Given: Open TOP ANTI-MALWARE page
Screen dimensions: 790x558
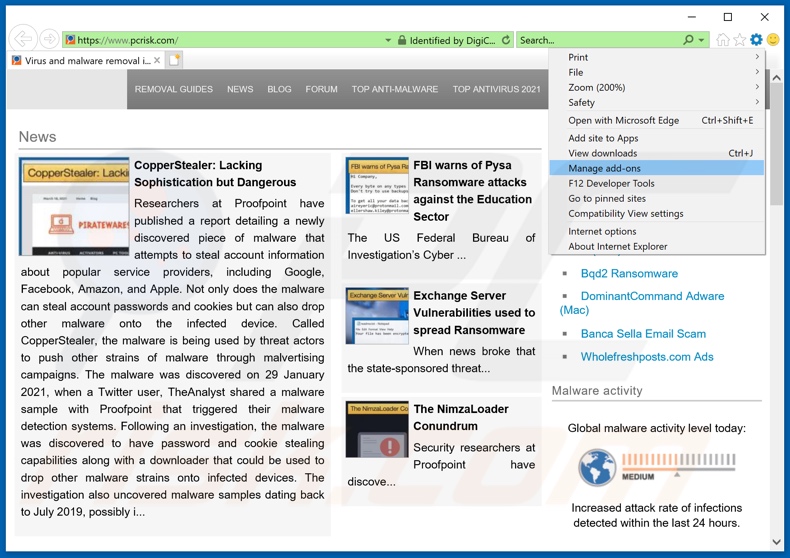Looking at the screenshot, I should point(394,89).
